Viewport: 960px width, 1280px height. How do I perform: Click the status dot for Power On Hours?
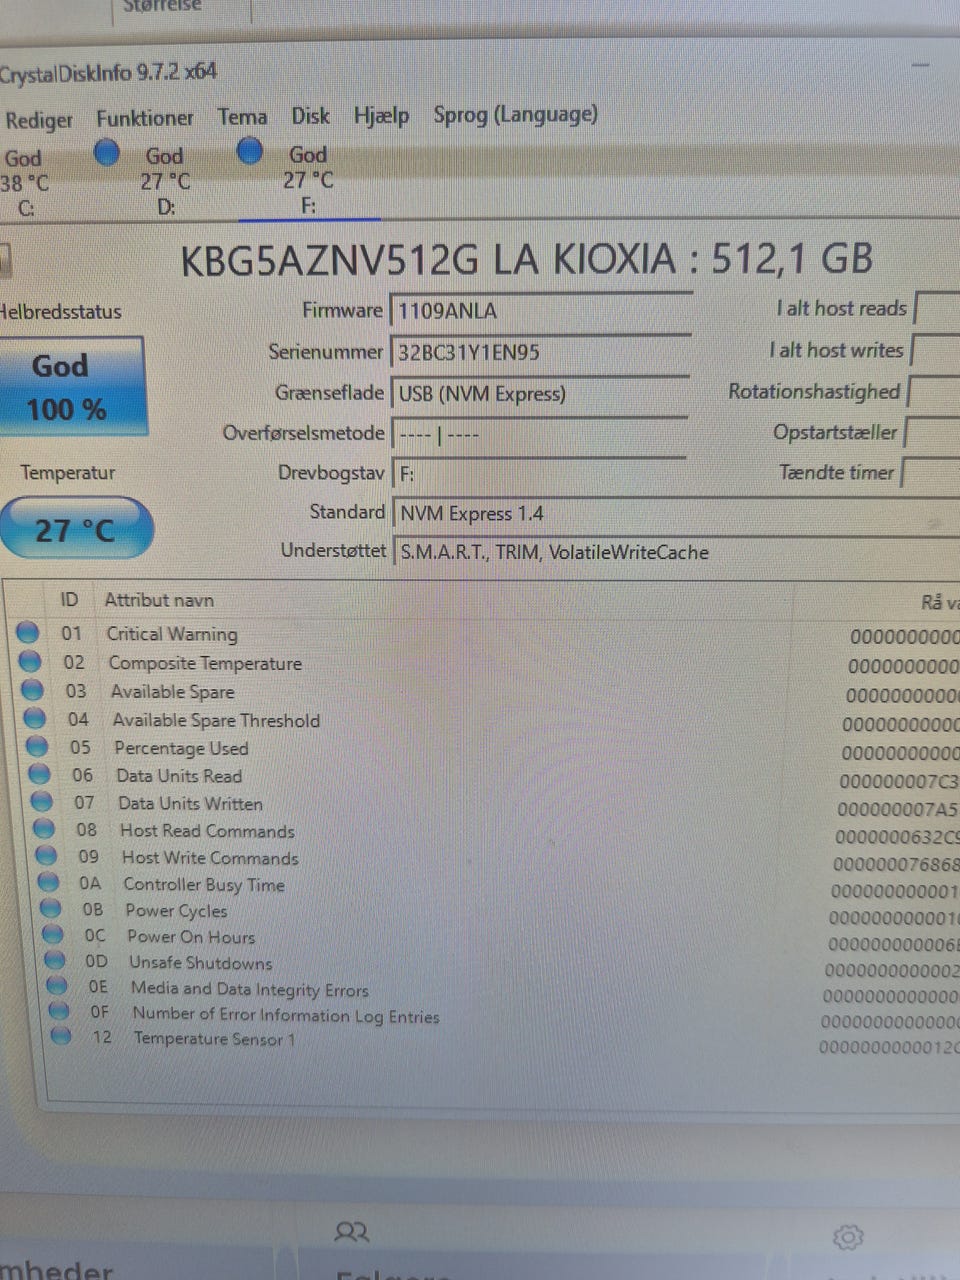coord(53,935)
